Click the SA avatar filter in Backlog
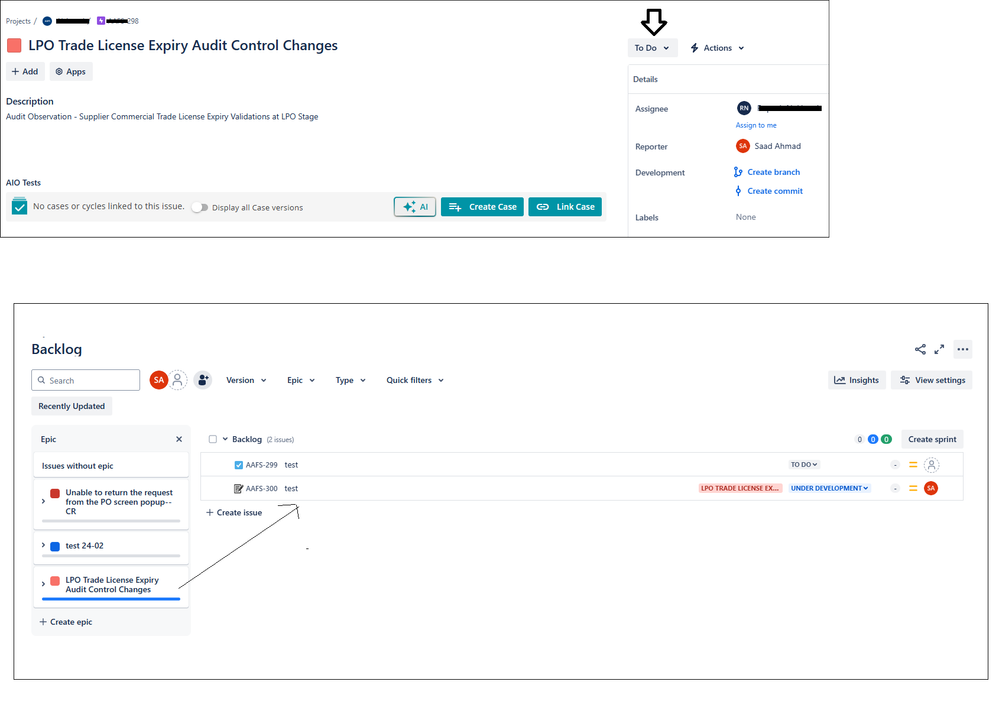This screenshot has width=999, height=708. [x=159, y=380]
